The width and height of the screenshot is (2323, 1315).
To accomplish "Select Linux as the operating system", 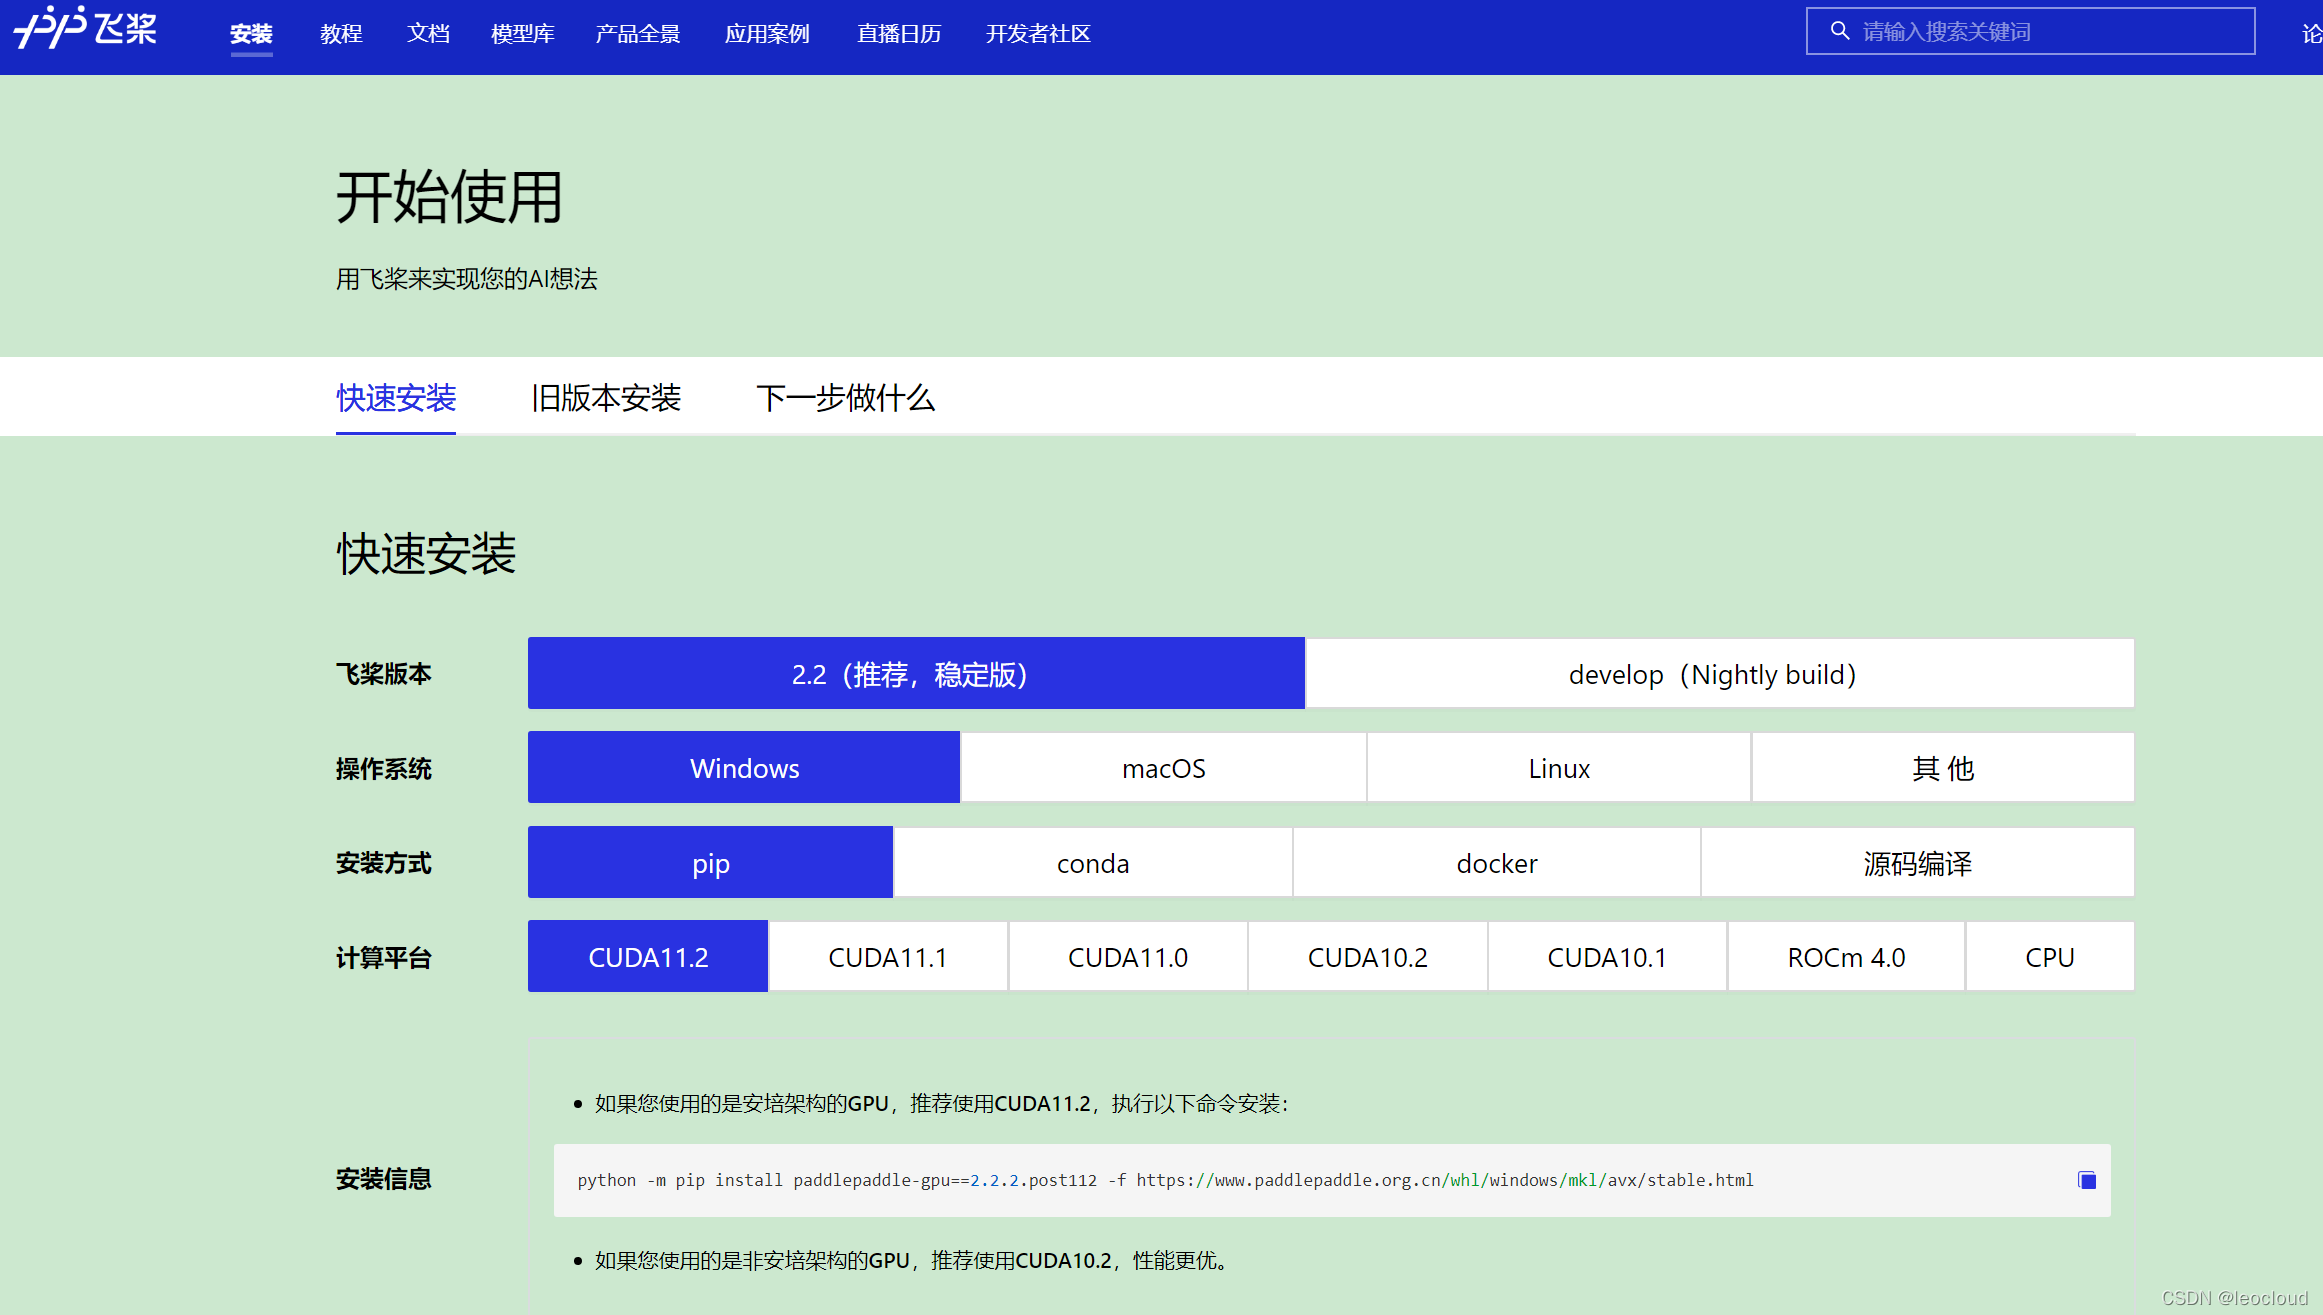I will pos(1557,767).
